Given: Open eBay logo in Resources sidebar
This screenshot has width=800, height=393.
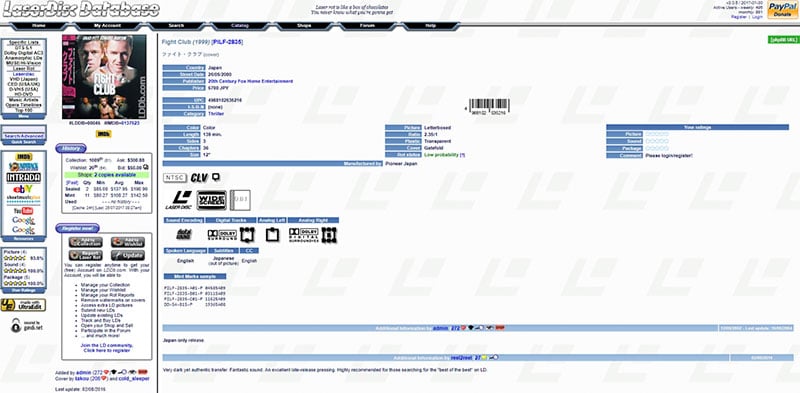Looking at the screenshot, I should click(x=23, y=189).
